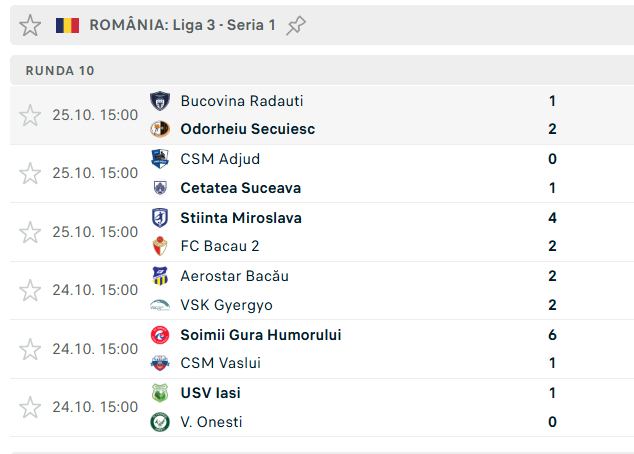The height and width of the screenshot is (454, 634).
Task: Click the Stiinta Miroslava team crest
Action: click(160, 218)
